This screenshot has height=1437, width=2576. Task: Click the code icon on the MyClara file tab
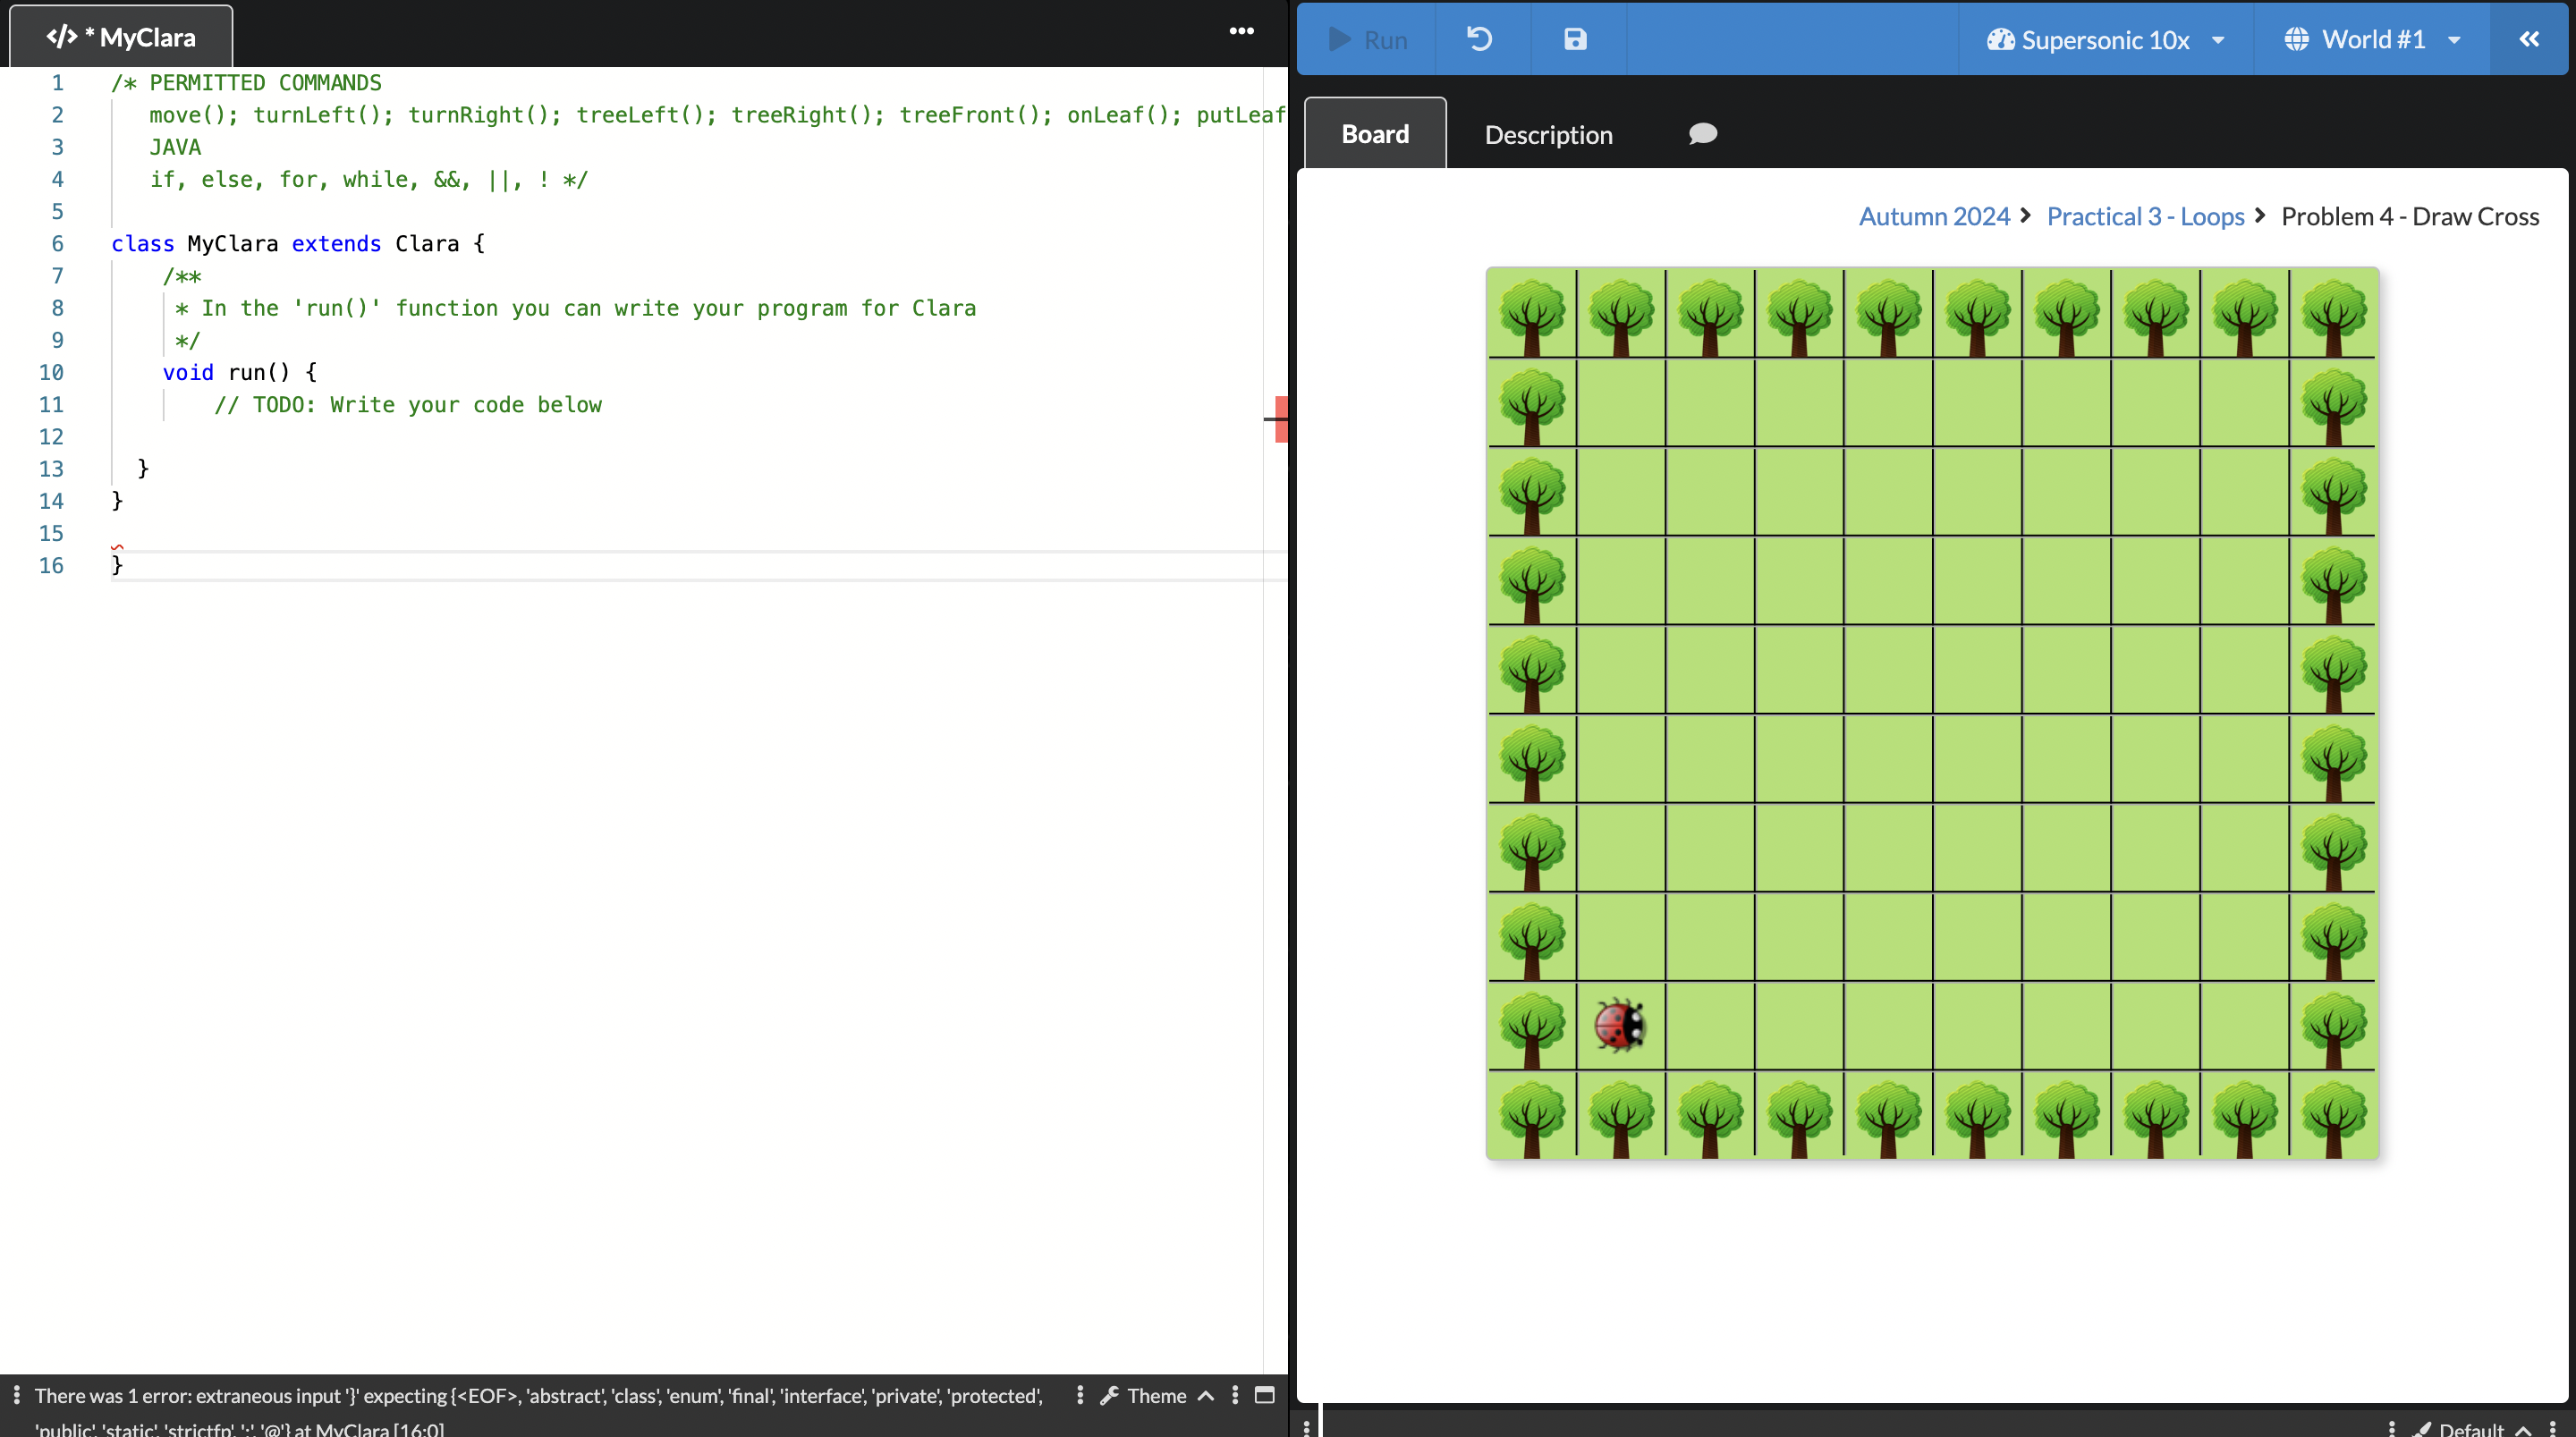[x=62, y=36]
